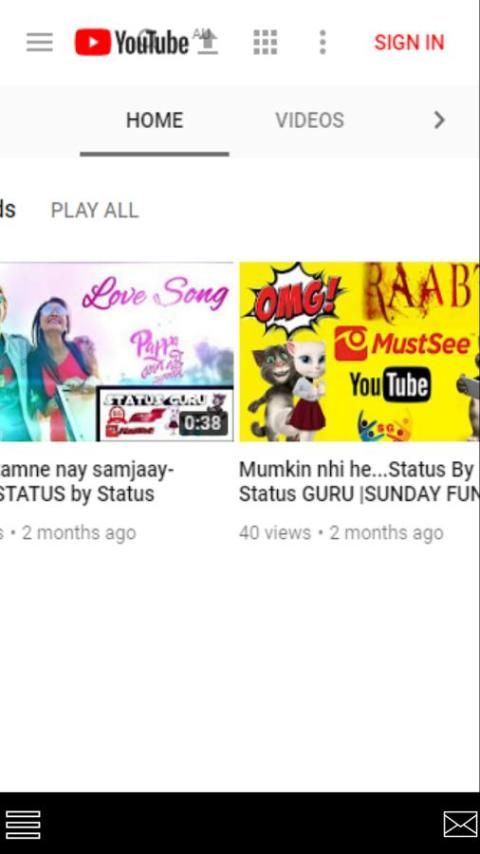The height and width of the screenshot is (854, 480).
Task: Click the MustSee logo on thumbnail
Action: pos(403,344)
